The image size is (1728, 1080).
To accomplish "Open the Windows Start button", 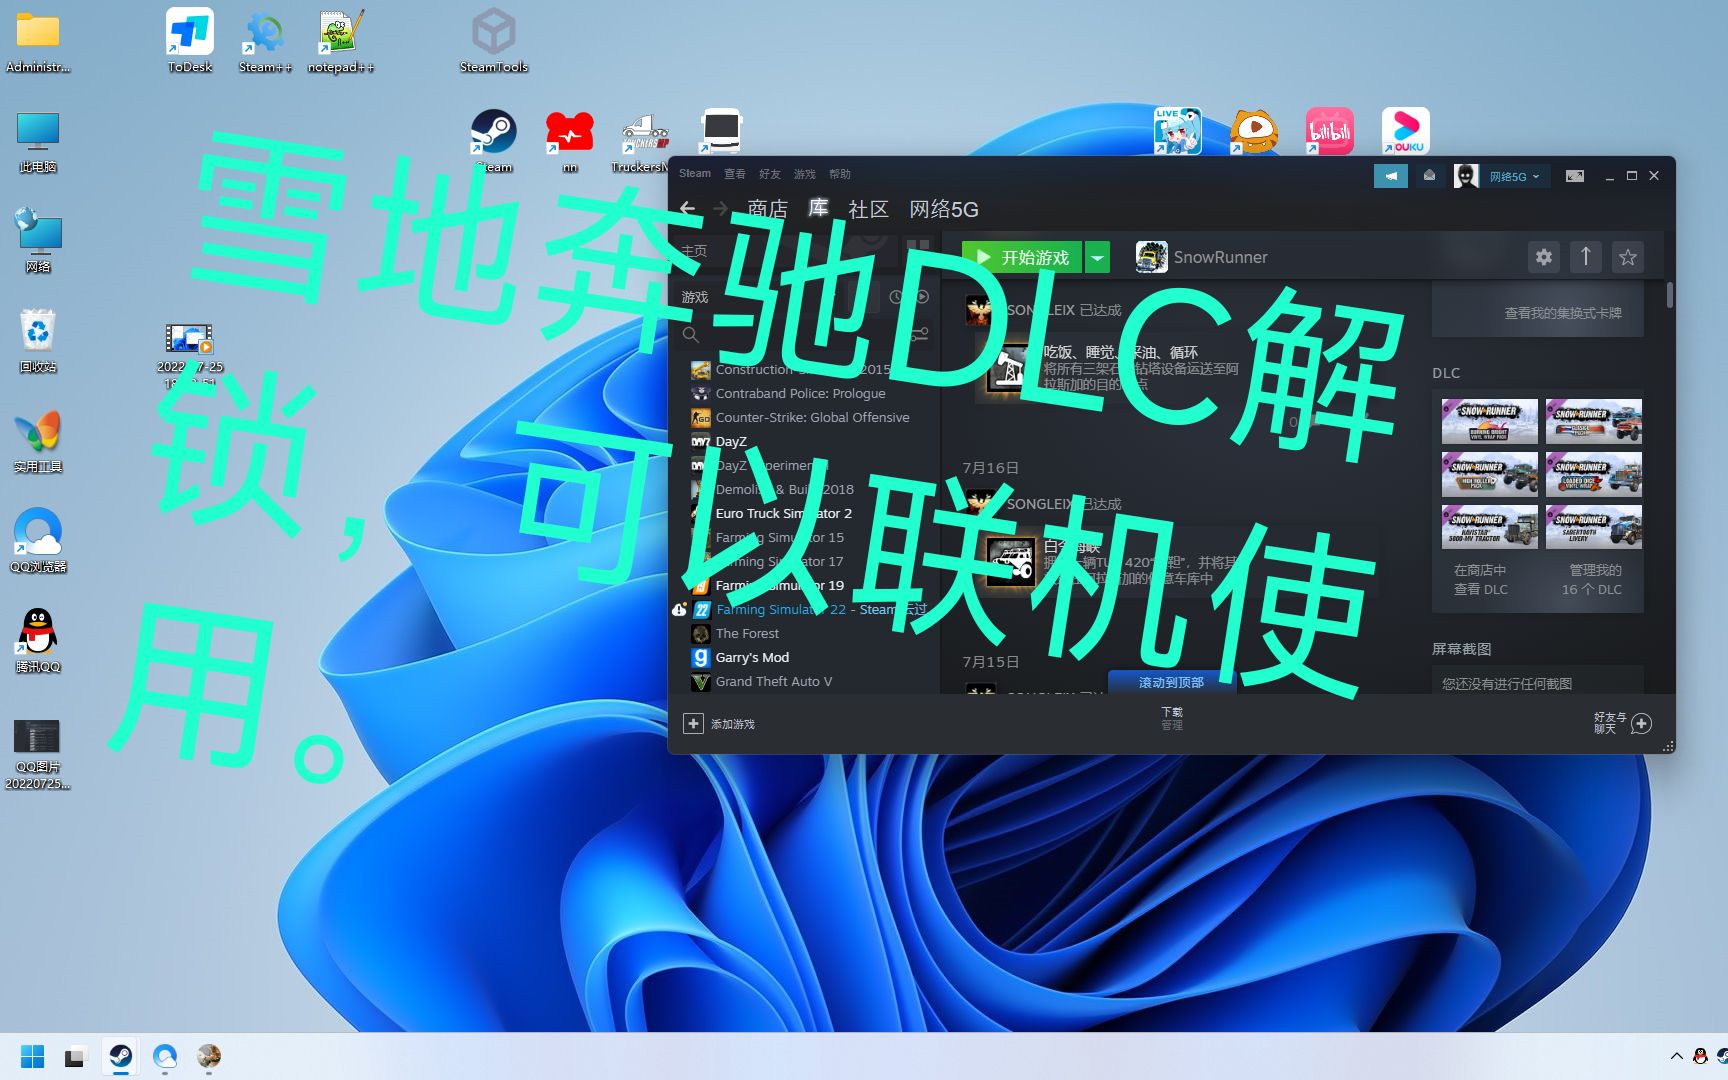I will (32, 1057).
